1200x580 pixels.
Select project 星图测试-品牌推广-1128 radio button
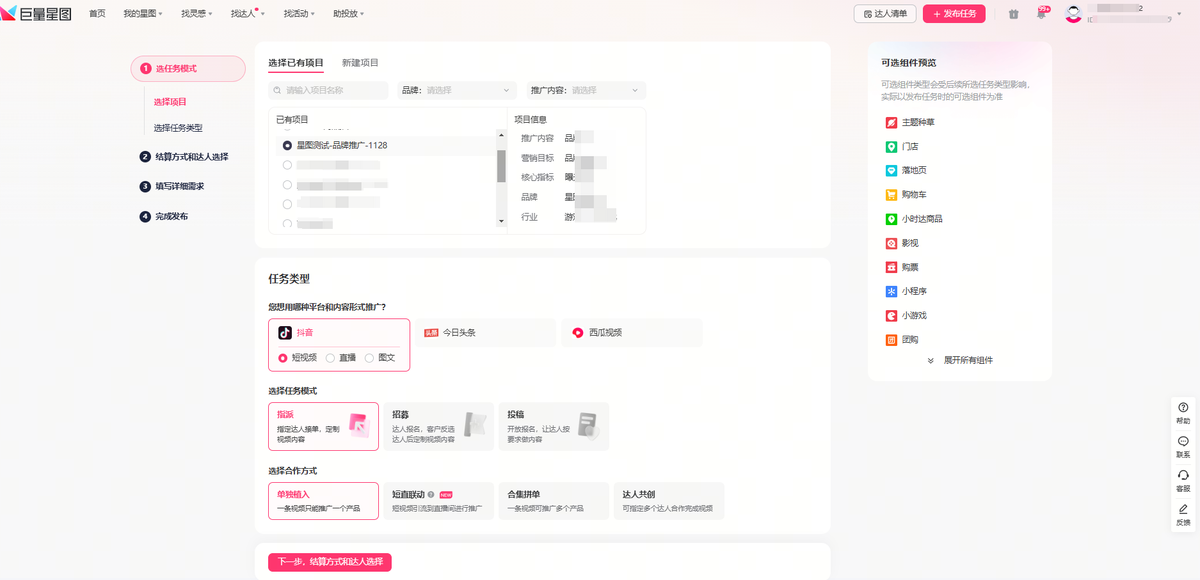(x=287, y=145)
